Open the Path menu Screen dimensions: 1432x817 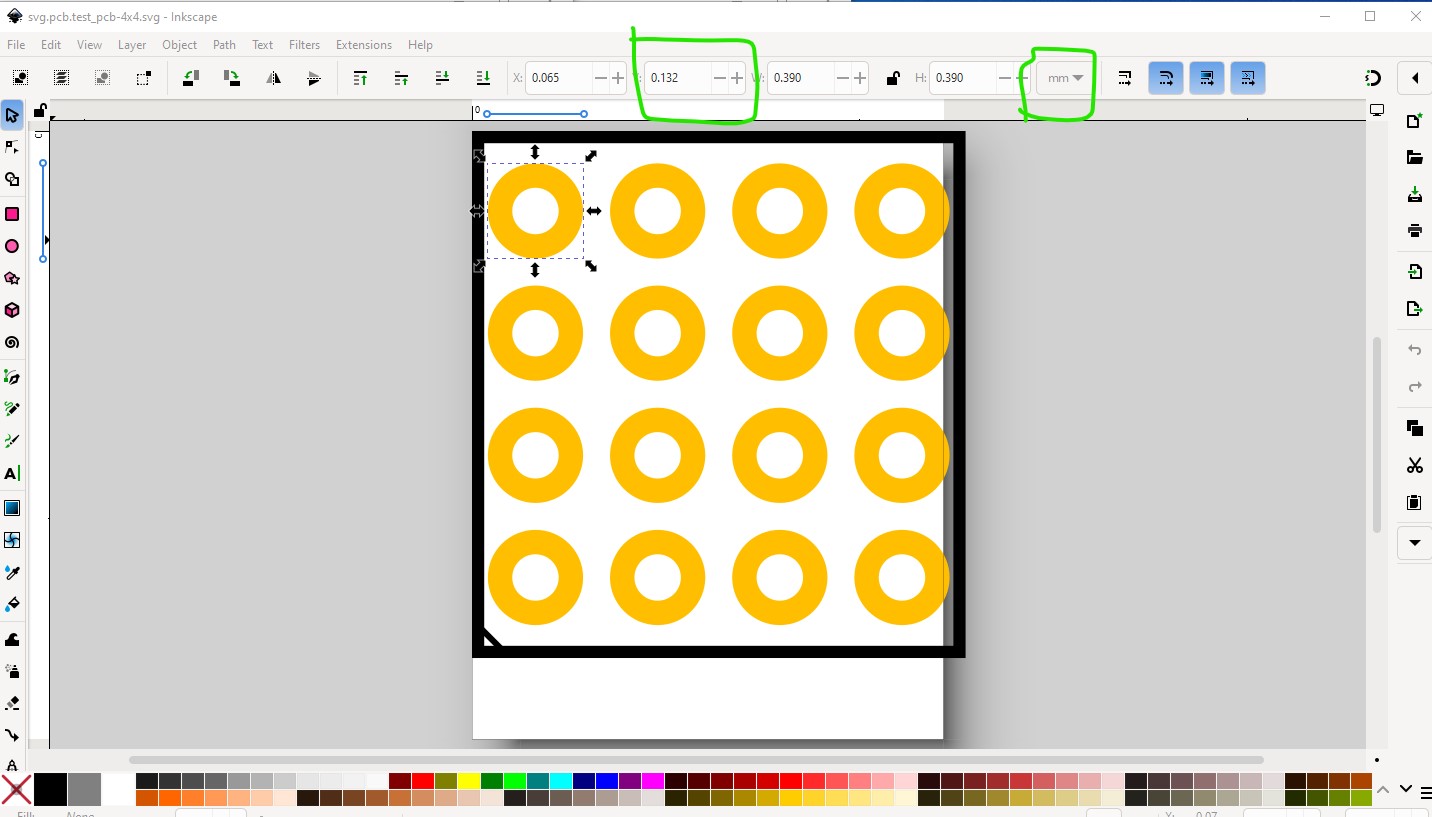click(224, 45)
